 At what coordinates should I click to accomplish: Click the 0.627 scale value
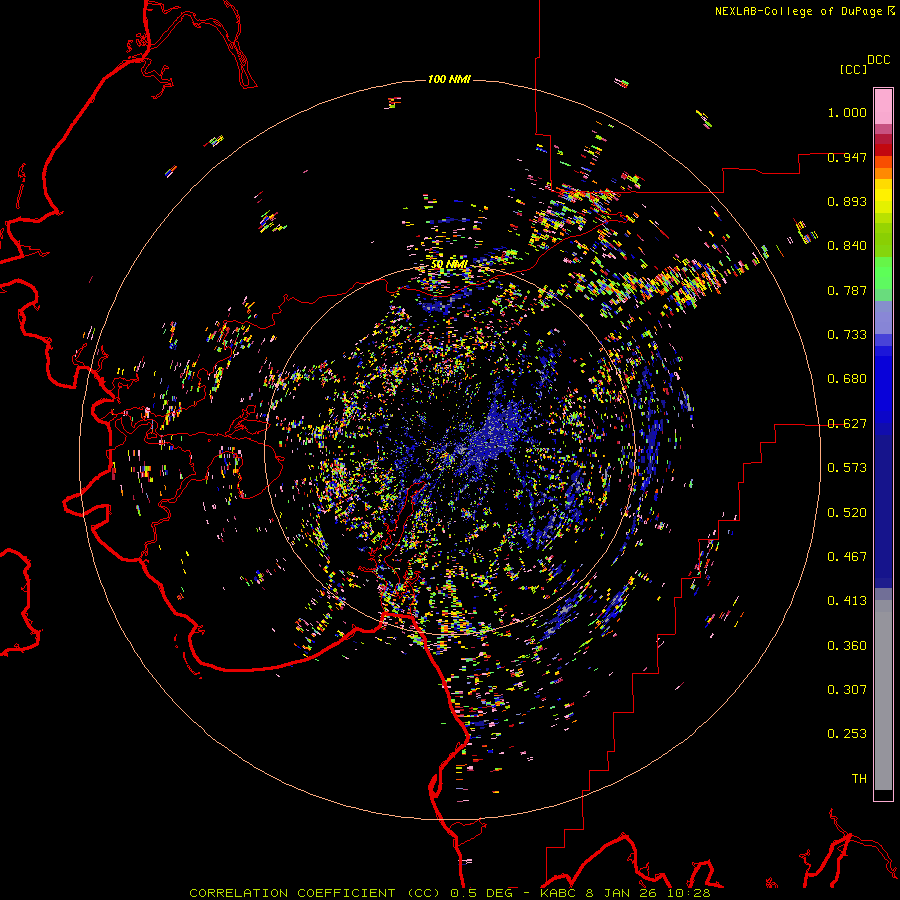(847, 424)
